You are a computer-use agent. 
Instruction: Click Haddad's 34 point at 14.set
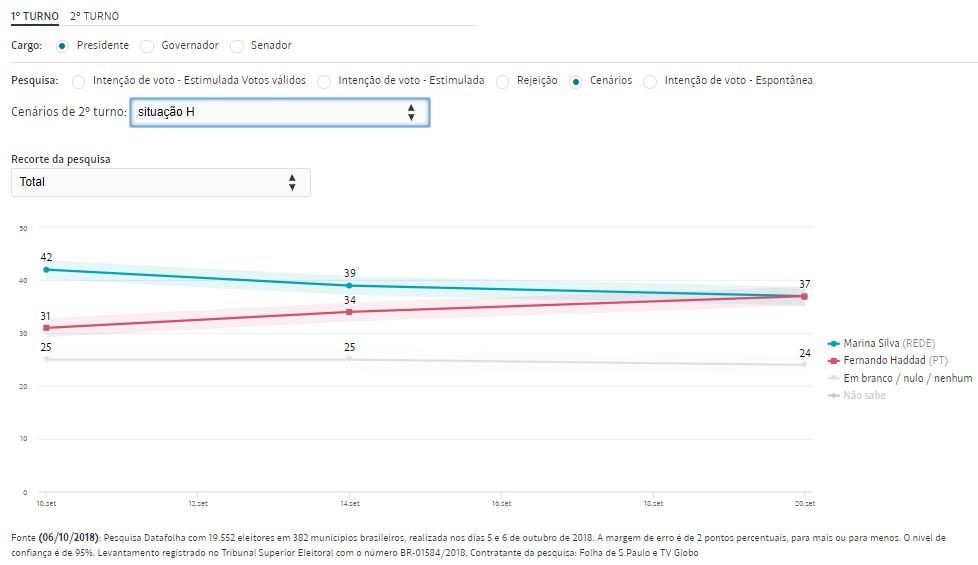point(349,312)
